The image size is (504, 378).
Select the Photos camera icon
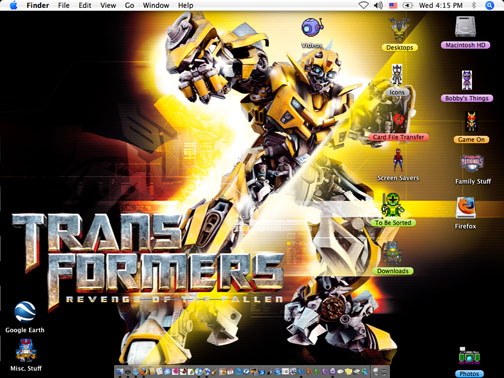tap(469, 356)
